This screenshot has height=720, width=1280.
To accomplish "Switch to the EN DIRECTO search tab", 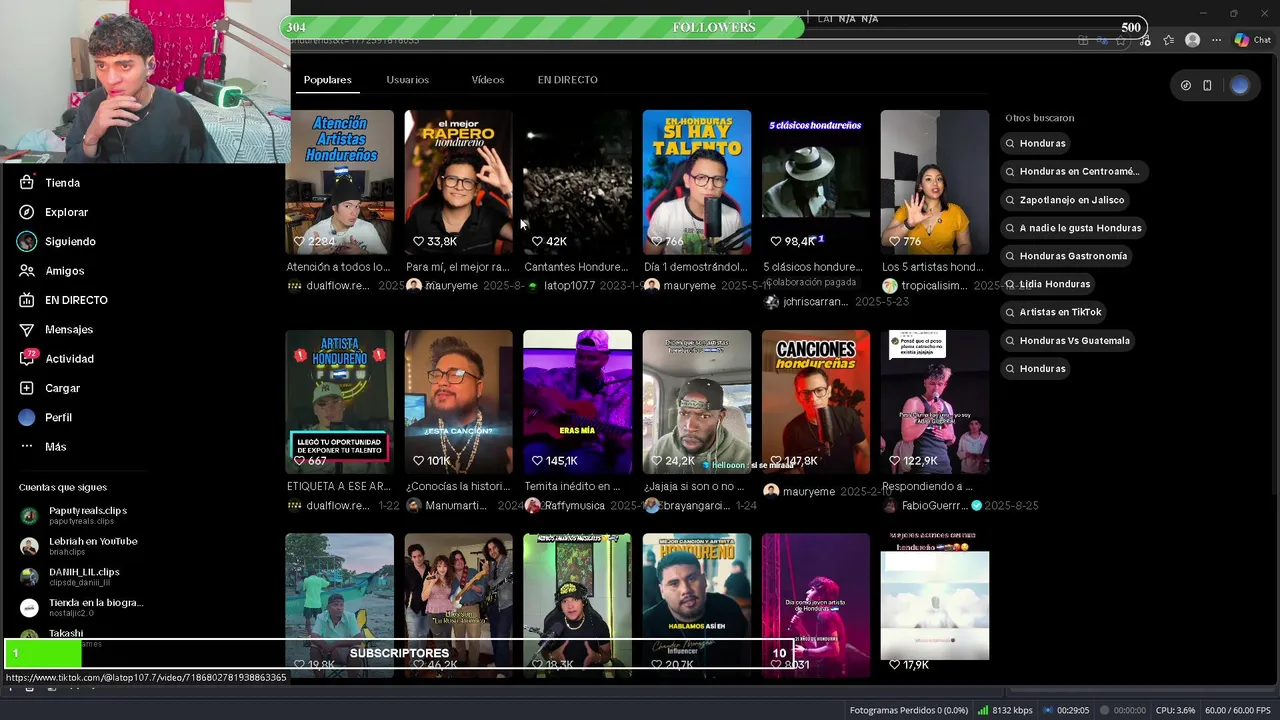I will [568, 80].
